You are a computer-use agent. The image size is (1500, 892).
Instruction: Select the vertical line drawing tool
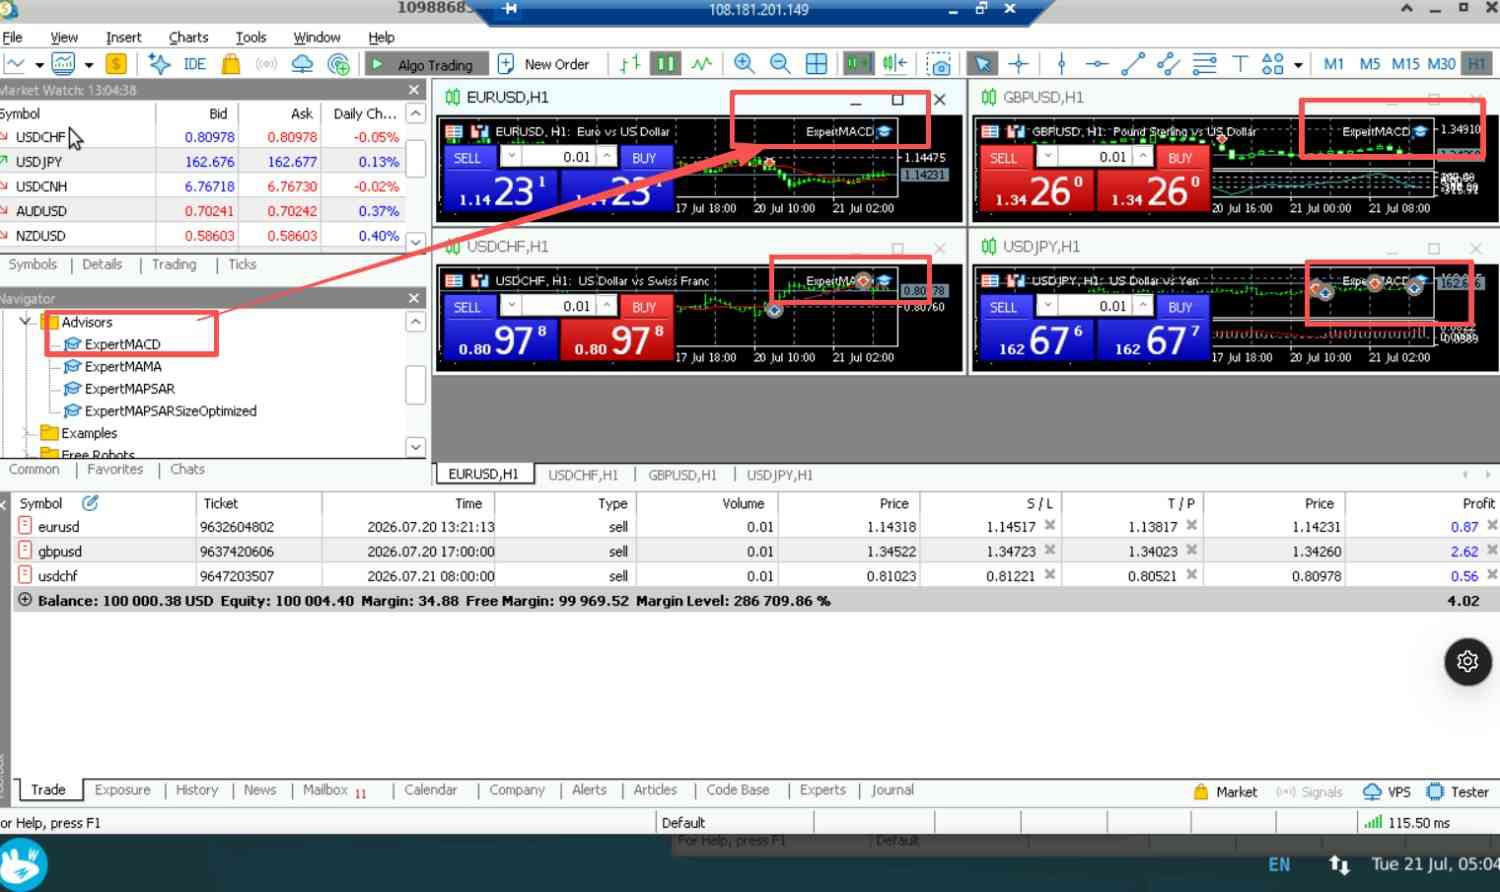pos(1061,64)
